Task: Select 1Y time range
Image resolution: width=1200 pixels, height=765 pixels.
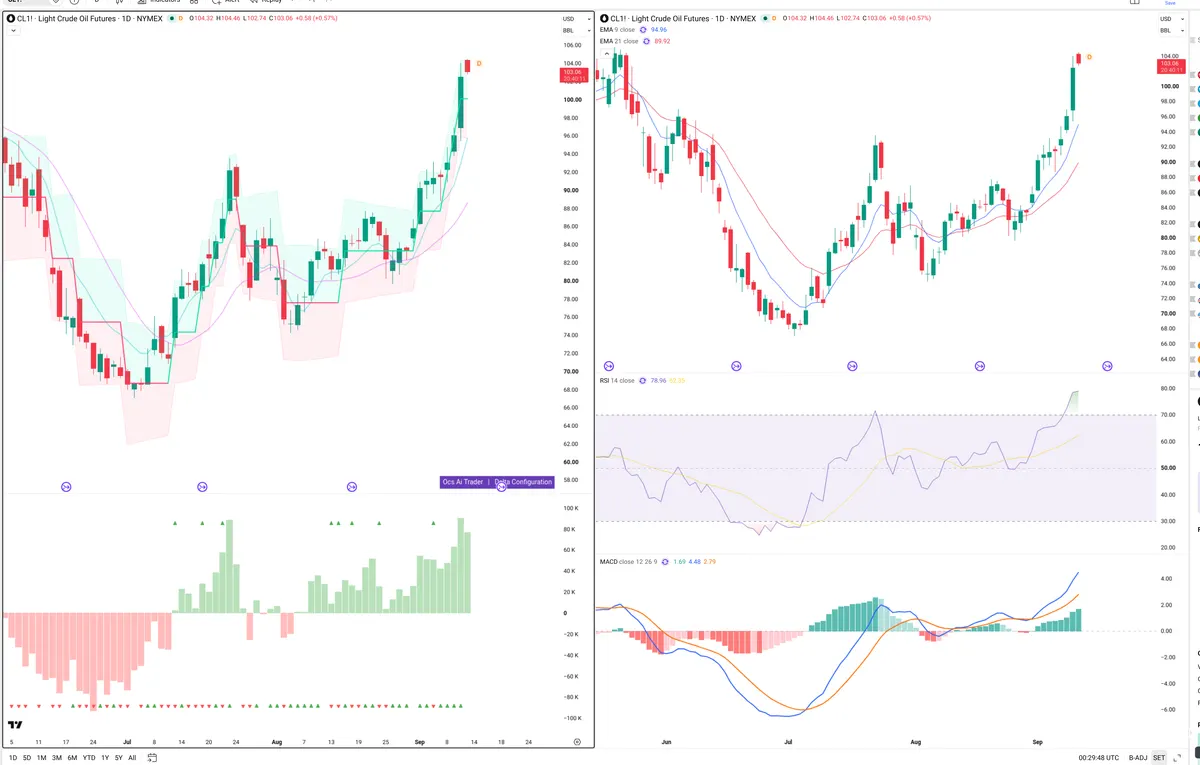Action: (x=104, y=758)
